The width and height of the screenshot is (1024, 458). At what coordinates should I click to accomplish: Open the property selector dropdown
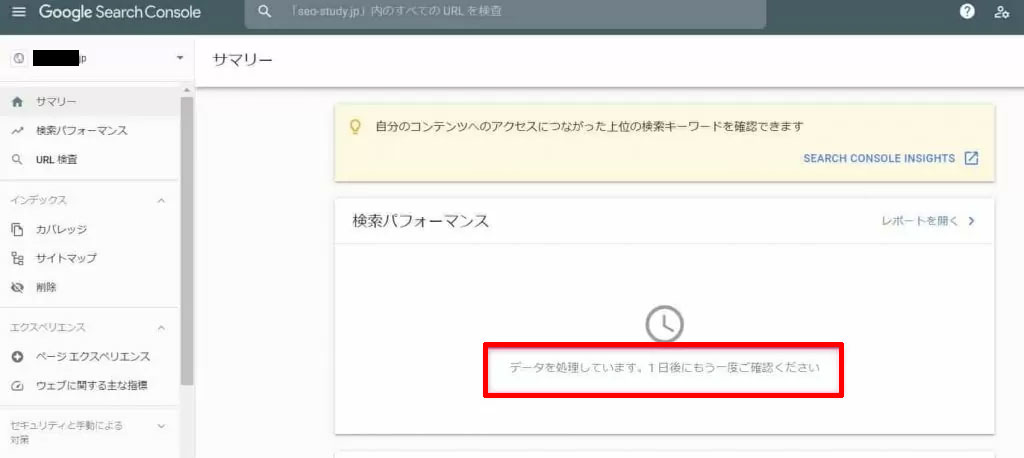tap(180, 58)
